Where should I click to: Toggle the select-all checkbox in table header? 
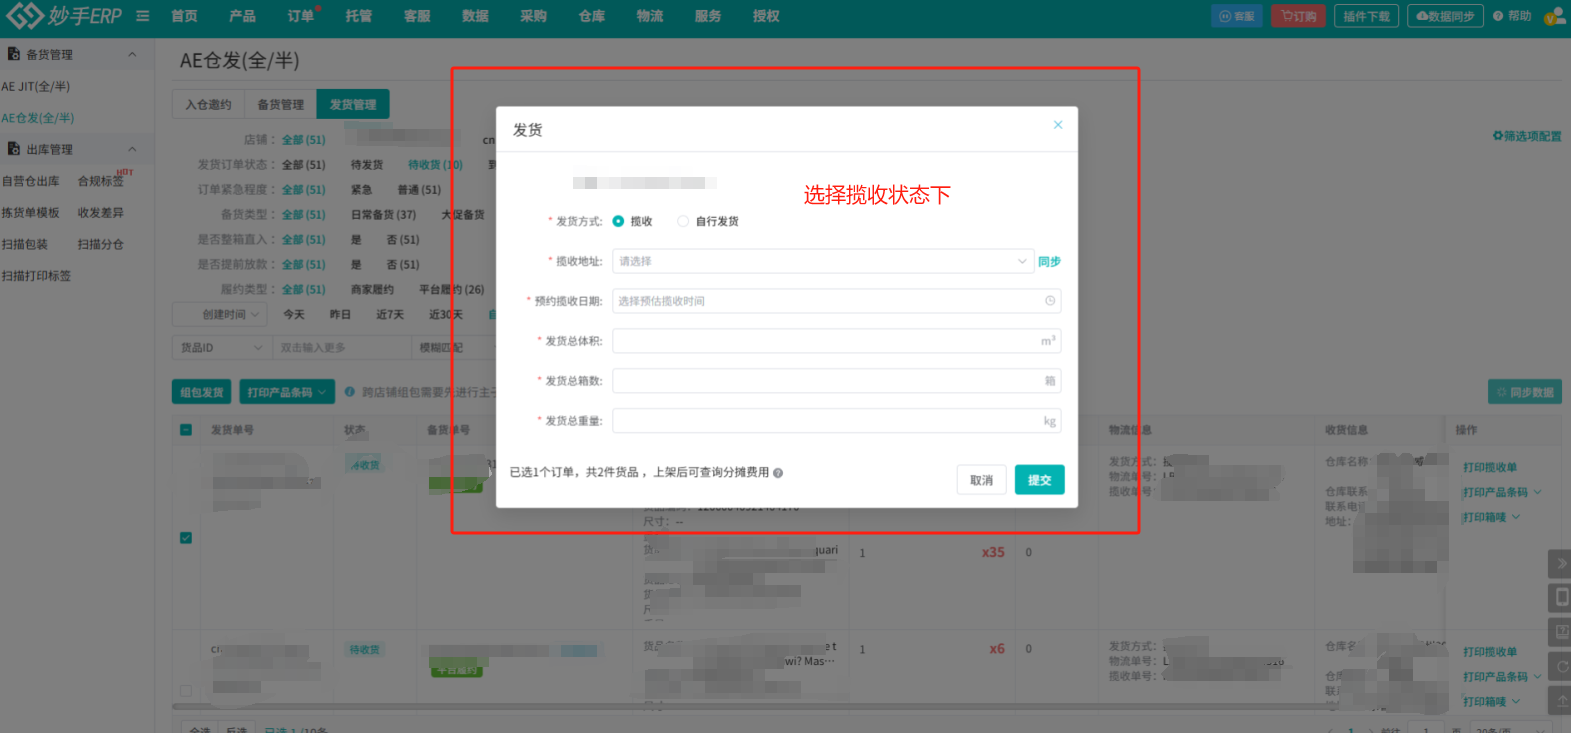[x=186, y=430]
